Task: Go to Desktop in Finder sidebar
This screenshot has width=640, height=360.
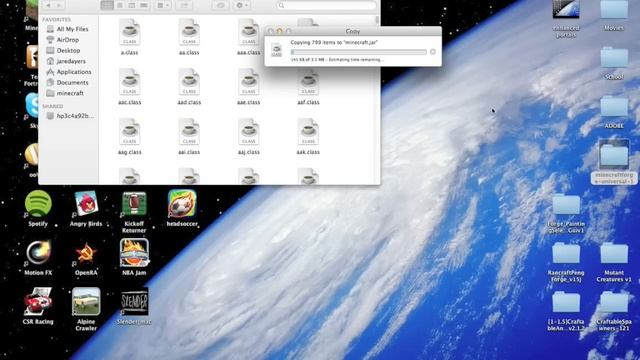Action: point(68,50)
